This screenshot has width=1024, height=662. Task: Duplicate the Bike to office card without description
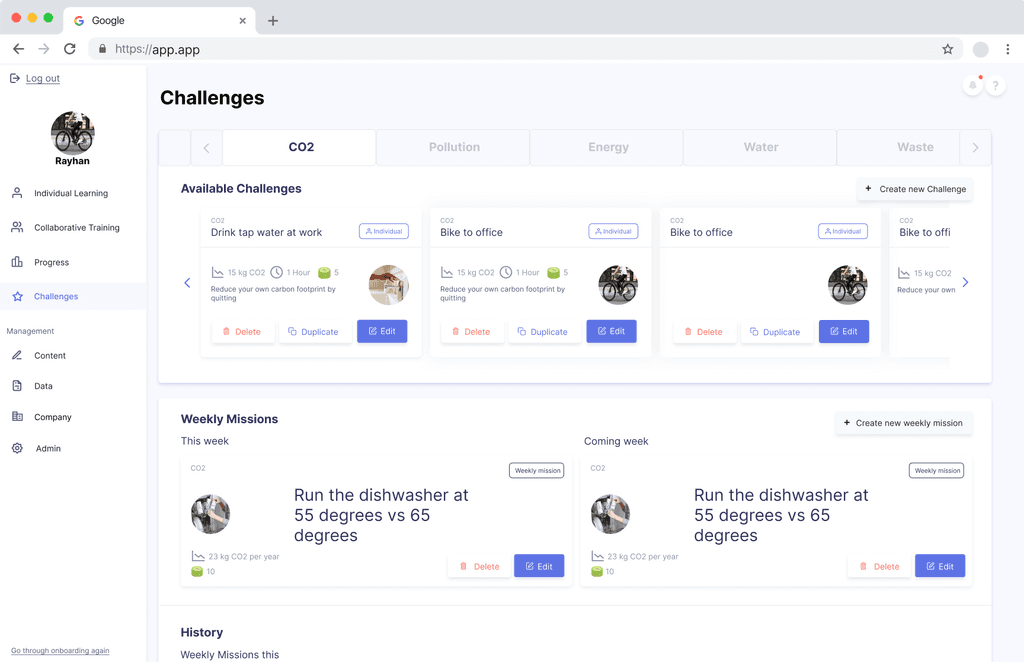776,332
